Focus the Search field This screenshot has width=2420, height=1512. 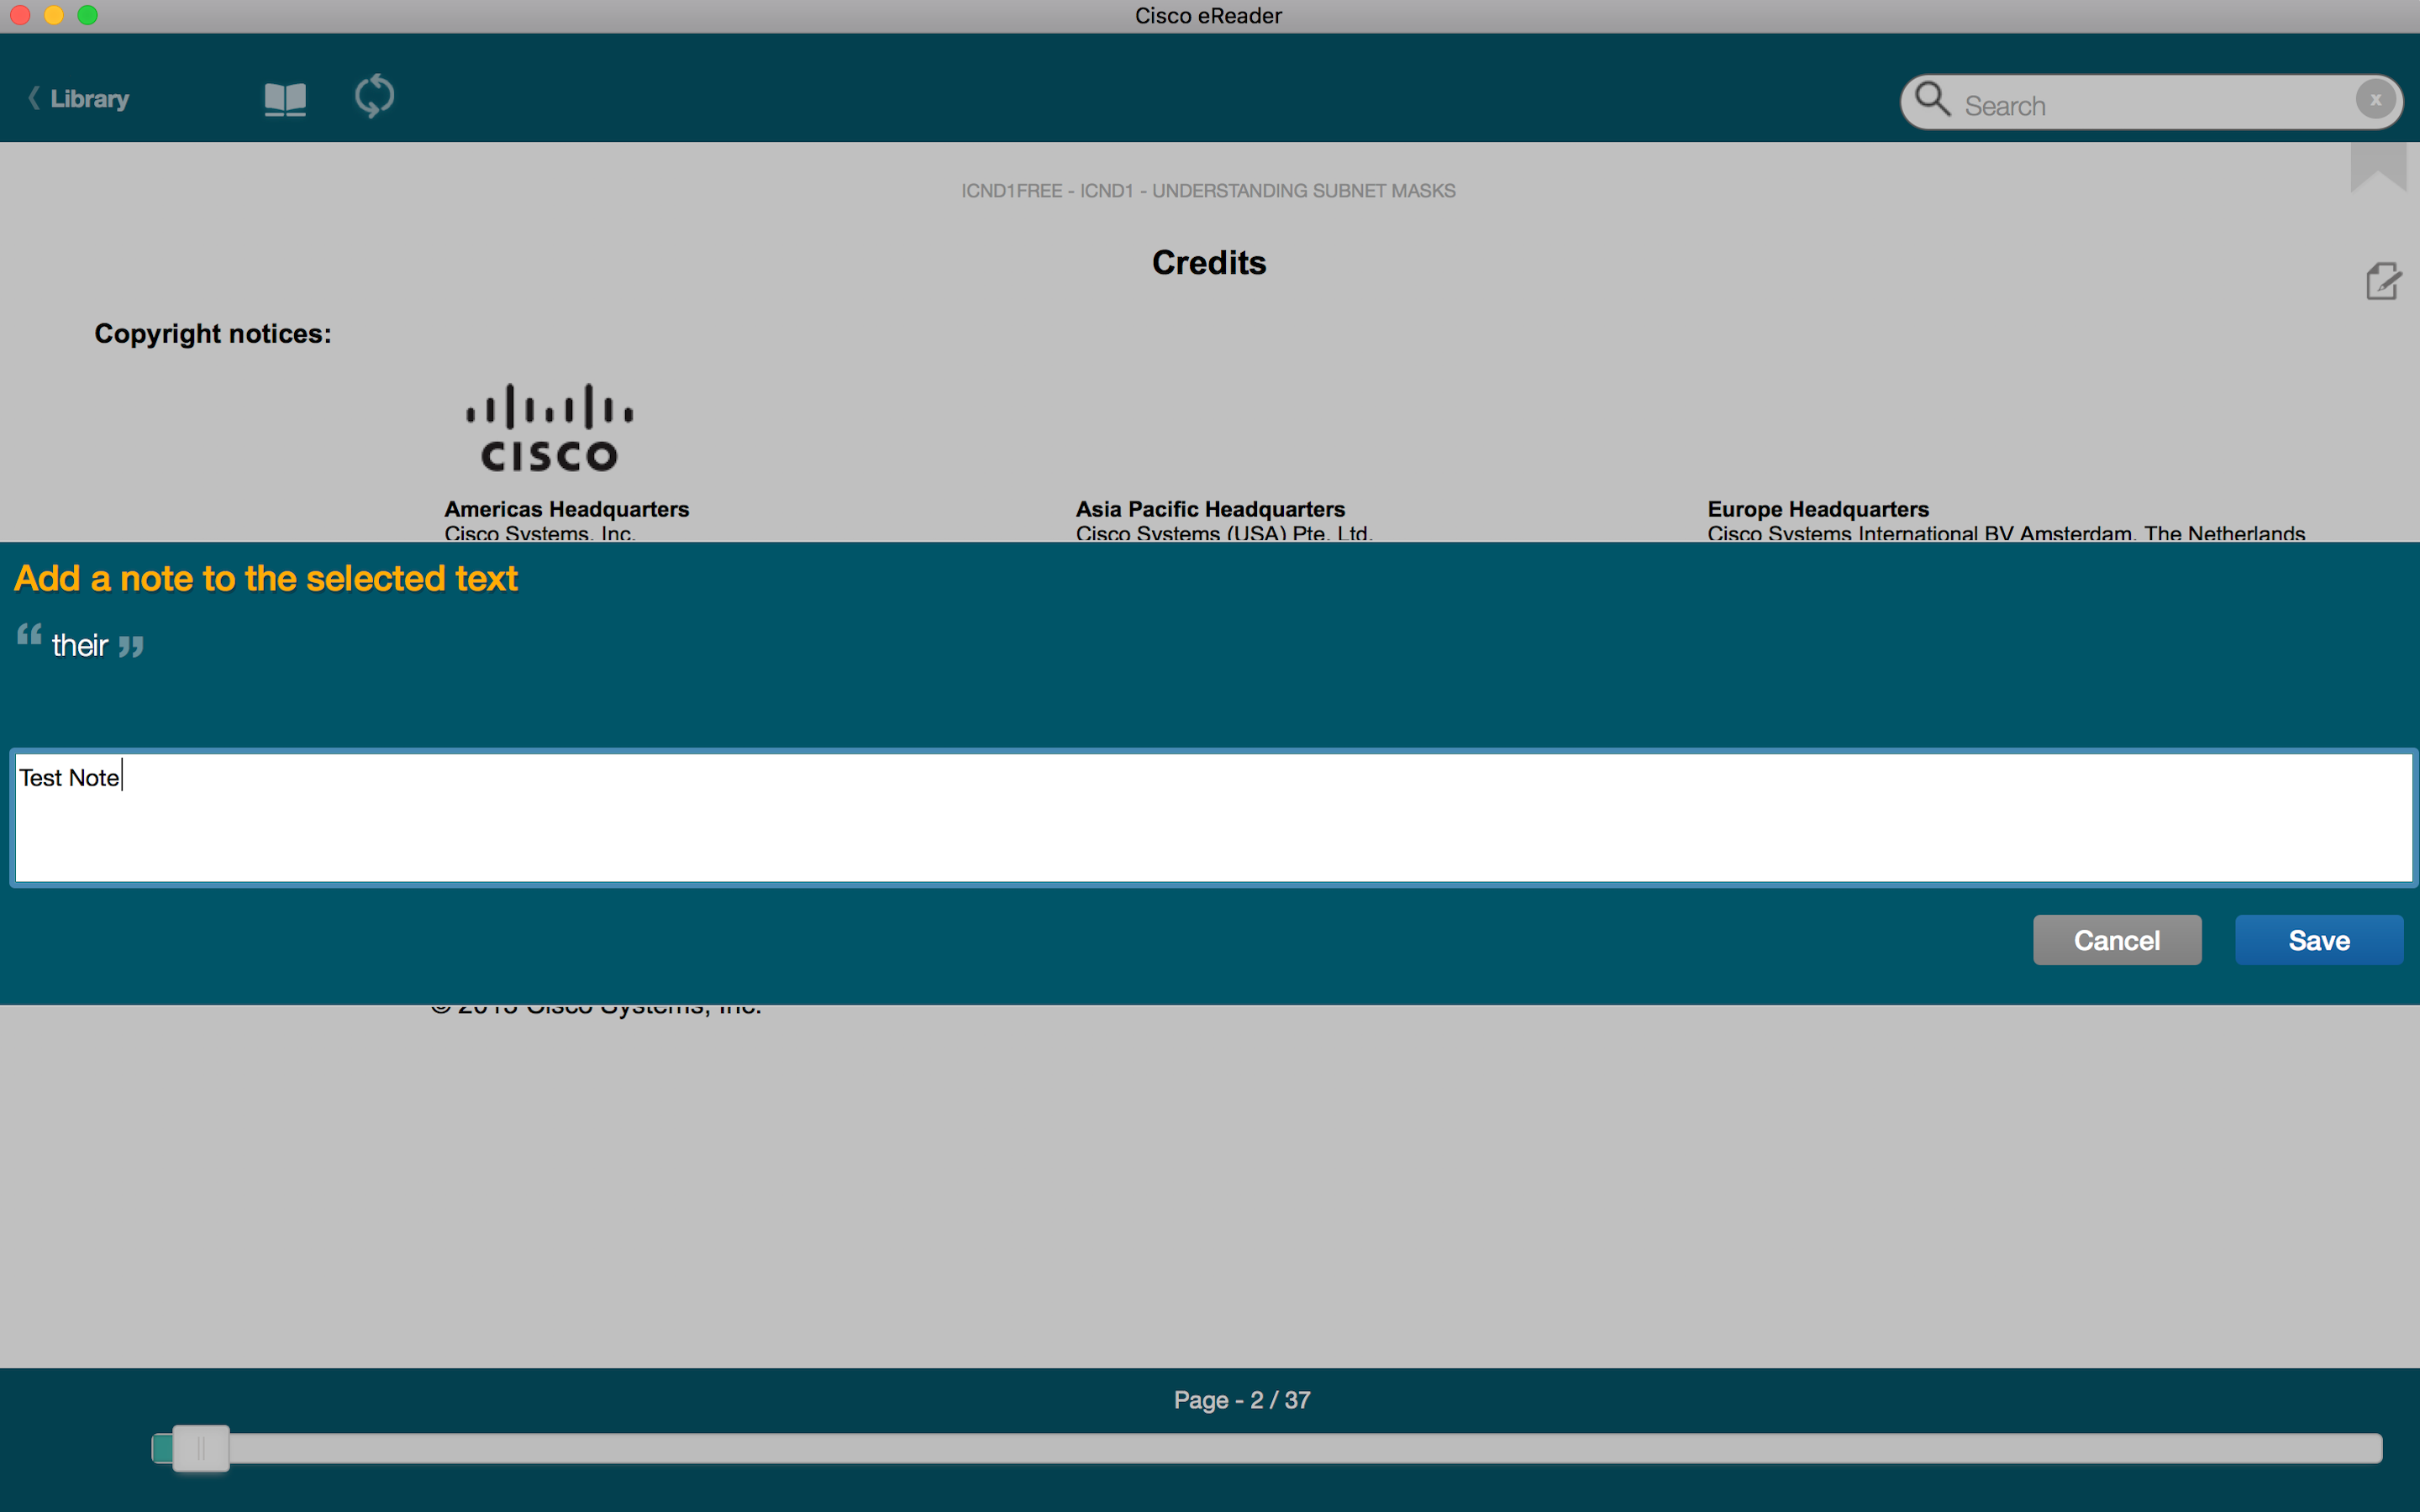coord(2150,105)
